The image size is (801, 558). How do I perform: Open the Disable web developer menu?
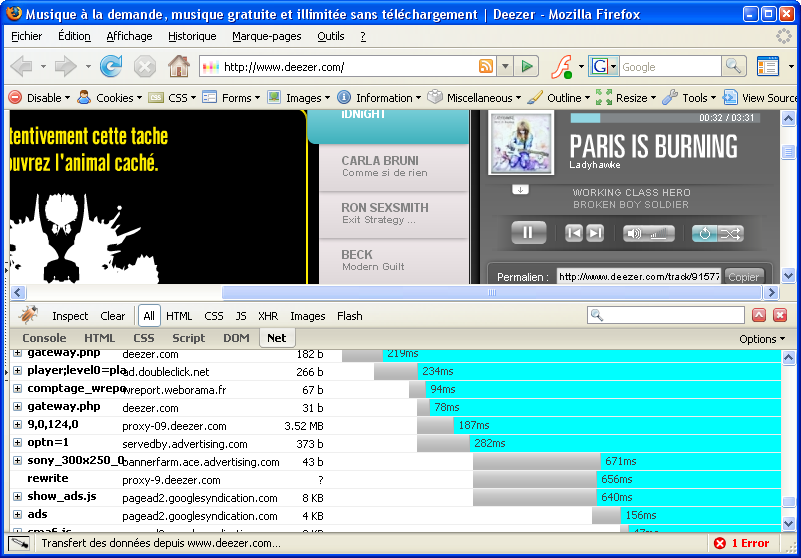[x=39, y=98]
